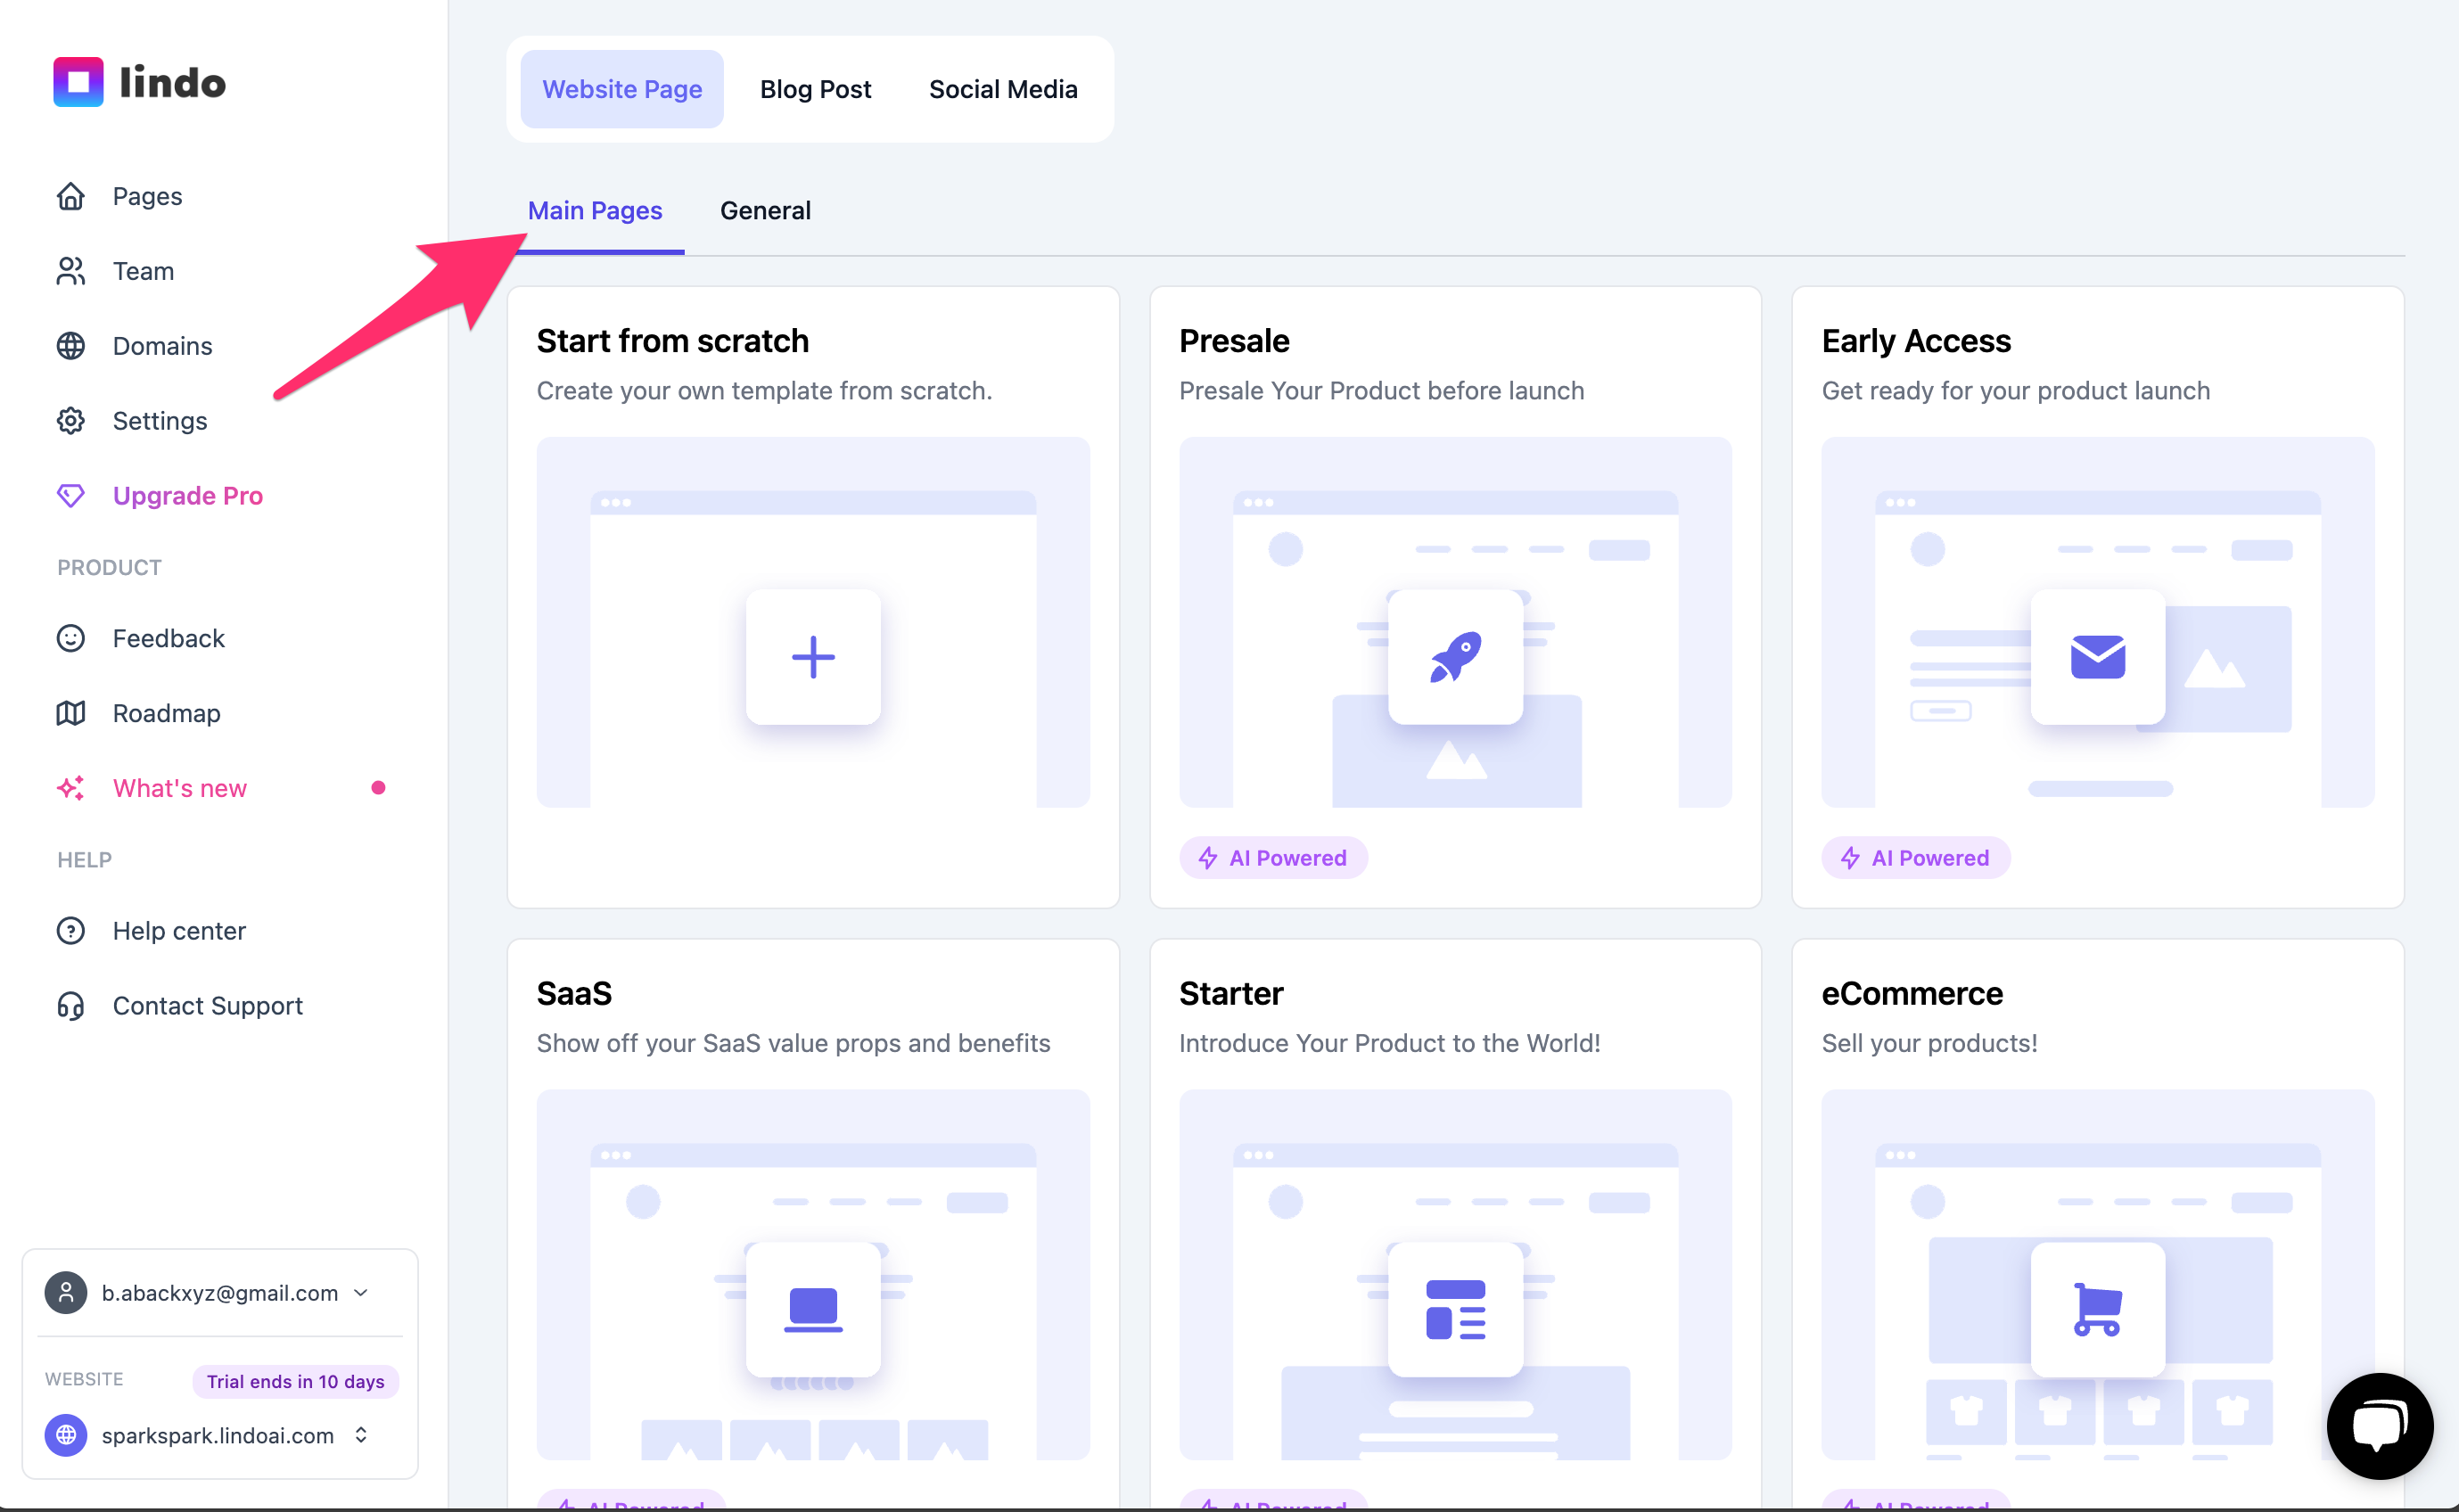The image size is (2459, 1512).
Task: Open the General tab
Action: [x=765, y=211]
